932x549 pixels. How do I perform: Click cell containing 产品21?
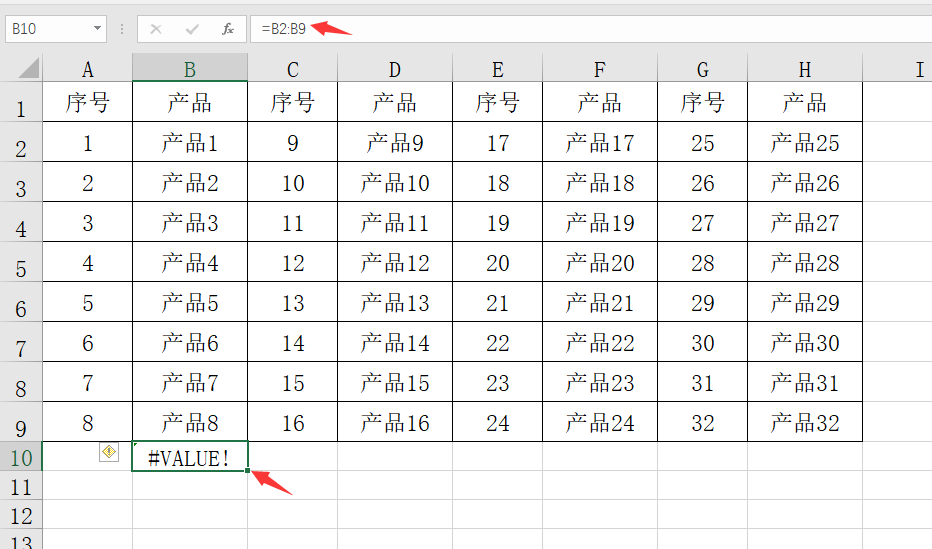[x=600, y=302]
